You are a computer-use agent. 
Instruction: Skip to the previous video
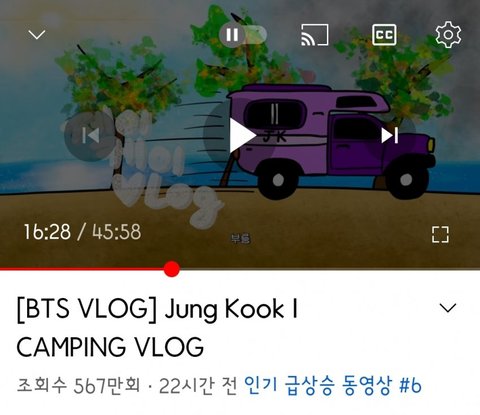coord(90,136)
